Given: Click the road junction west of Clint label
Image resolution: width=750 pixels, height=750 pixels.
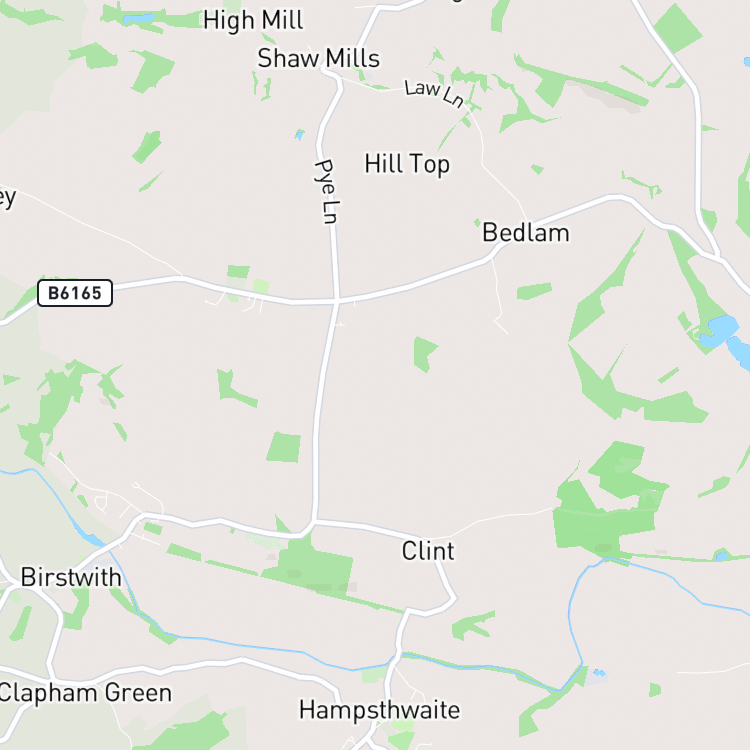Looking at the screenshot, I should [x=314, y=521].
